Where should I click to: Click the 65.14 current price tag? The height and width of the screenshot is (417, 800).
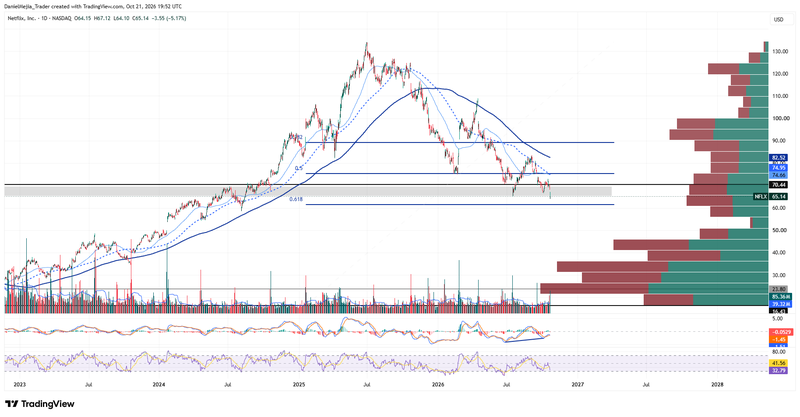click(x=779, y=197)
